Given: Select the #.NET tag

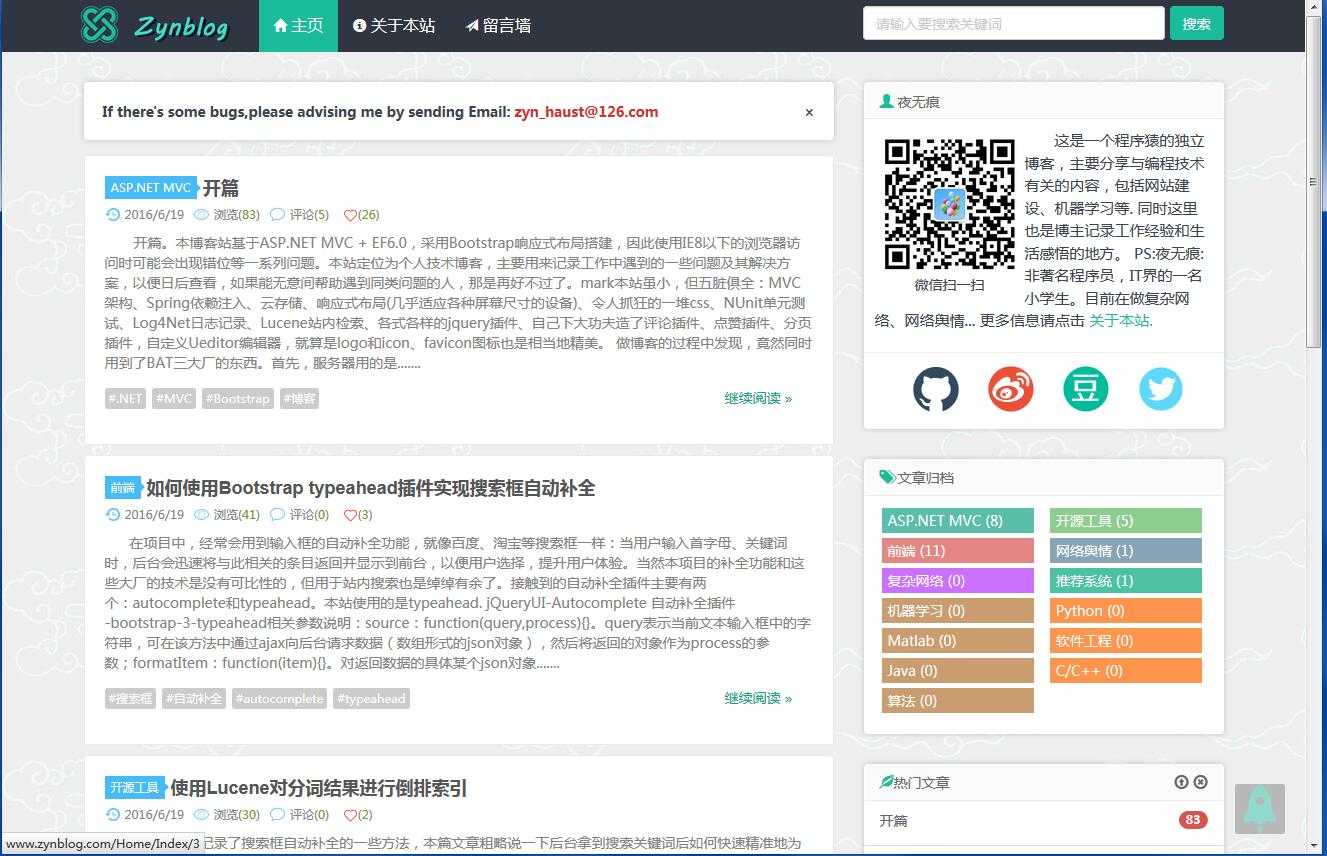Looking at the screenshot, I should (x=125, y=398).
